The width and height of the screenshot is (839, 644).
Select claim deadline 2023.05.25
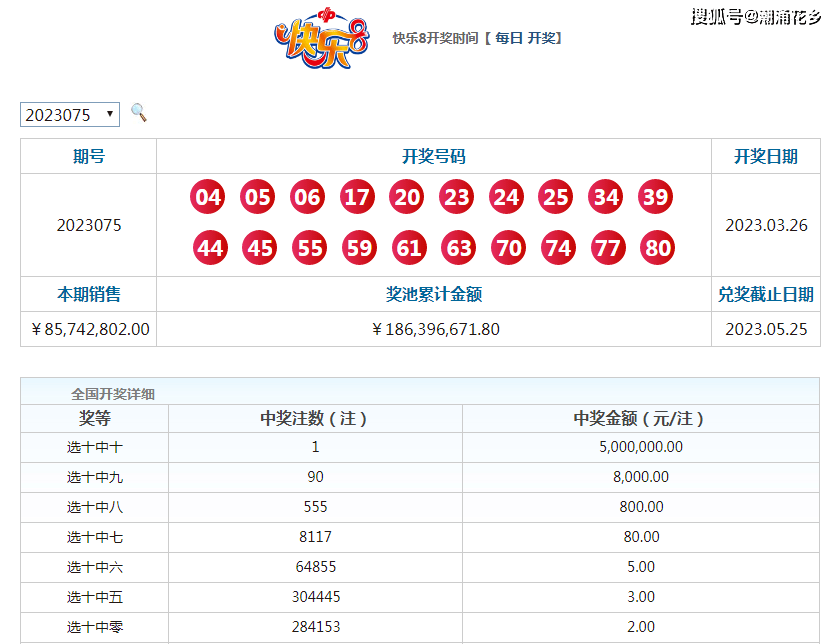coord(766,329)
